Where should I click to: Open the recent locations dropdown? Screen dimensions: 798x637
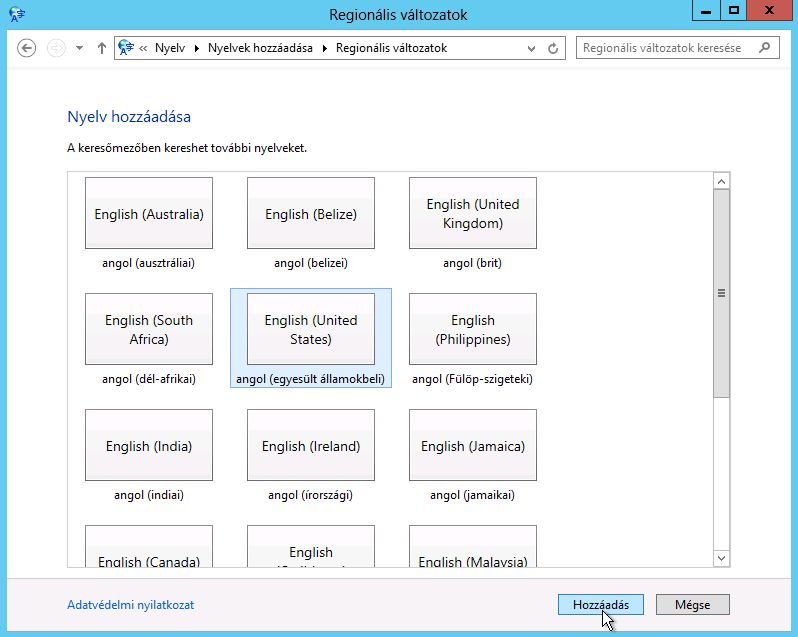tap(79, 48)
